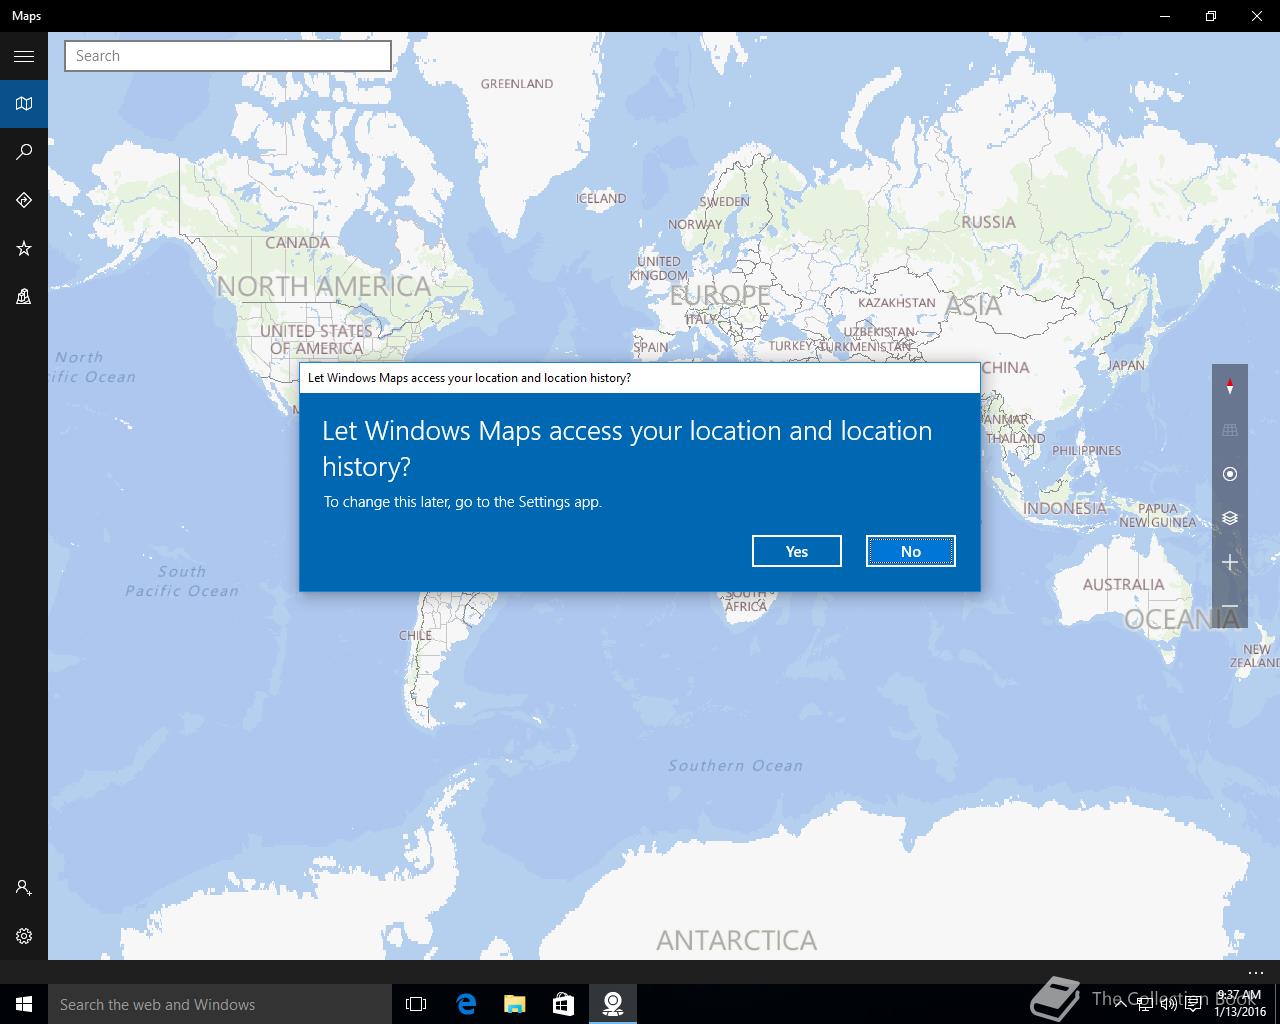This screenshot has height=1024, width=1280.
Task: Click the ANTARCTICA map label
Action: click(x=737, y=940)
